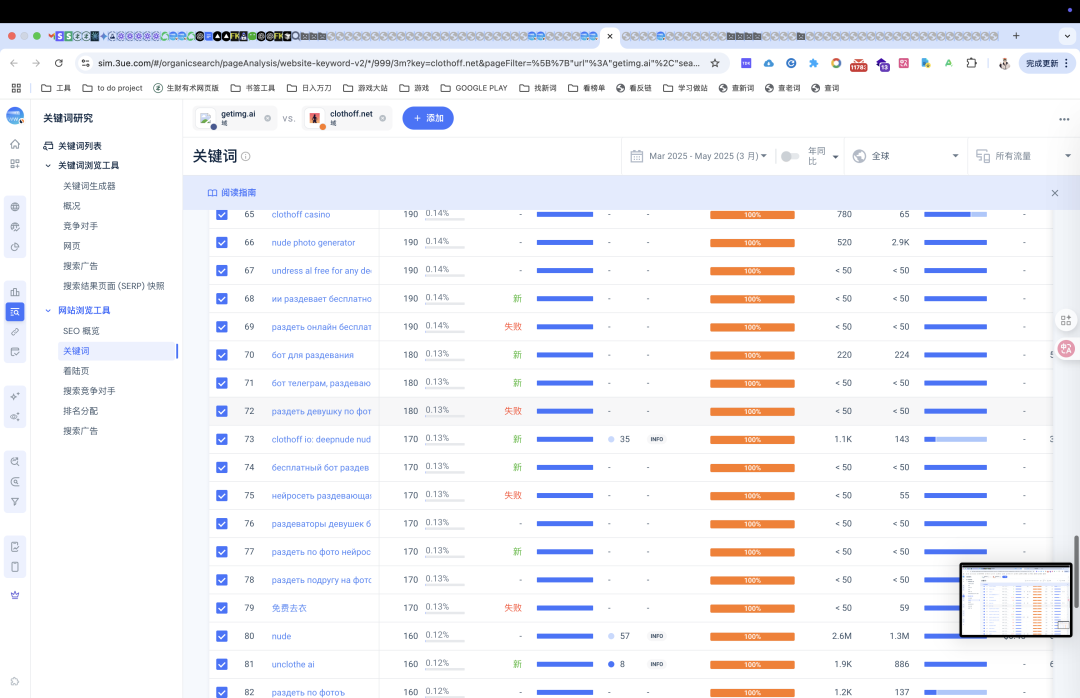Uncheck the checkbox for unclothe ai row
1080x698 pixels.
(x=222, y=664)
